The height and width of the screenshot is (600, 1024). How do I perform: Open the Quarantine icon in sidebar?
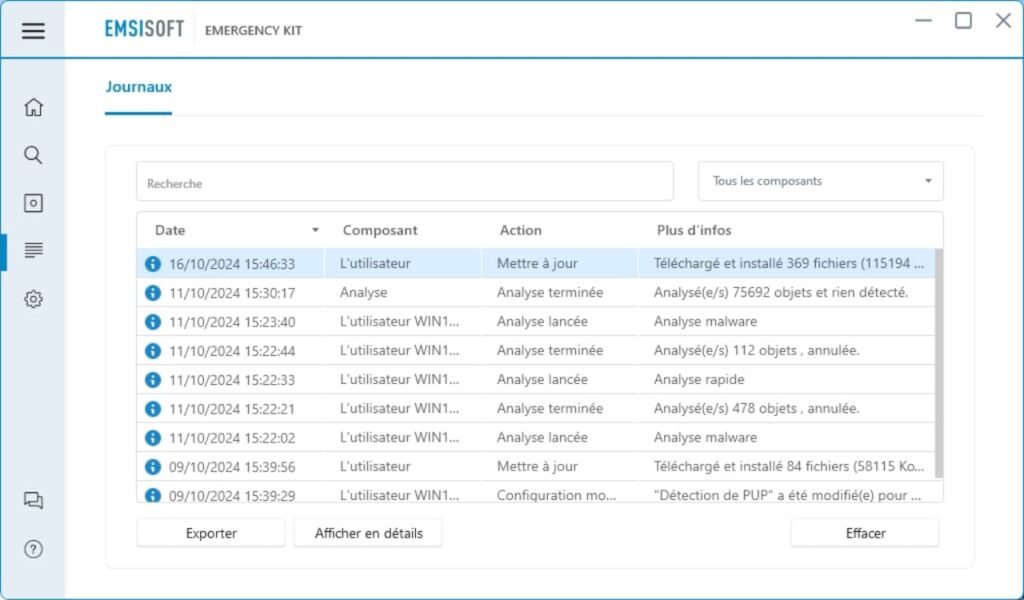[x=33, y=203]
